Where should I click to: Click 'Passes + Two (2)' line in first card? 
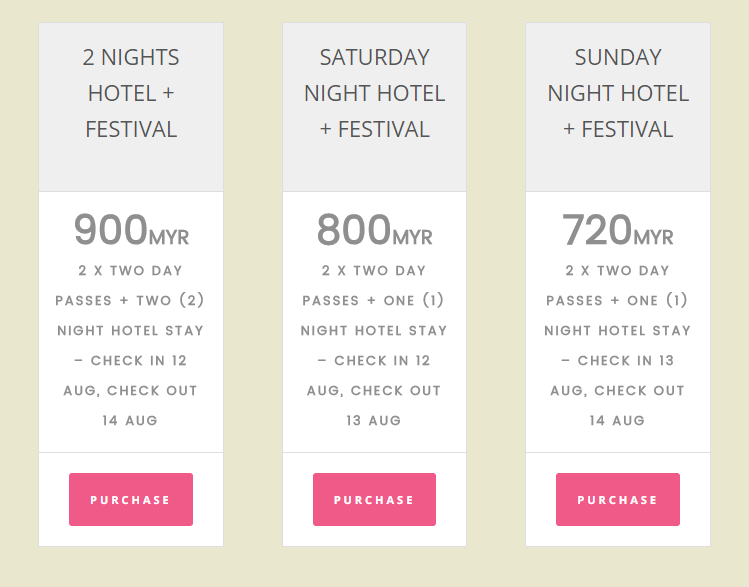click(130, 301)
